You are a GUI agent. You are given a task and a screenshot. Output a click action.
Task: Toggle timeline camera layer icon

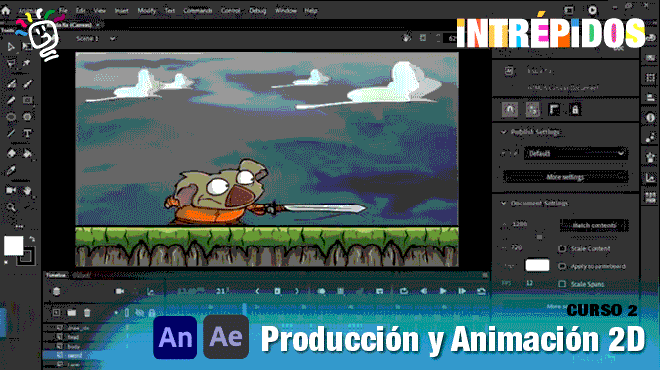(120, 291)
